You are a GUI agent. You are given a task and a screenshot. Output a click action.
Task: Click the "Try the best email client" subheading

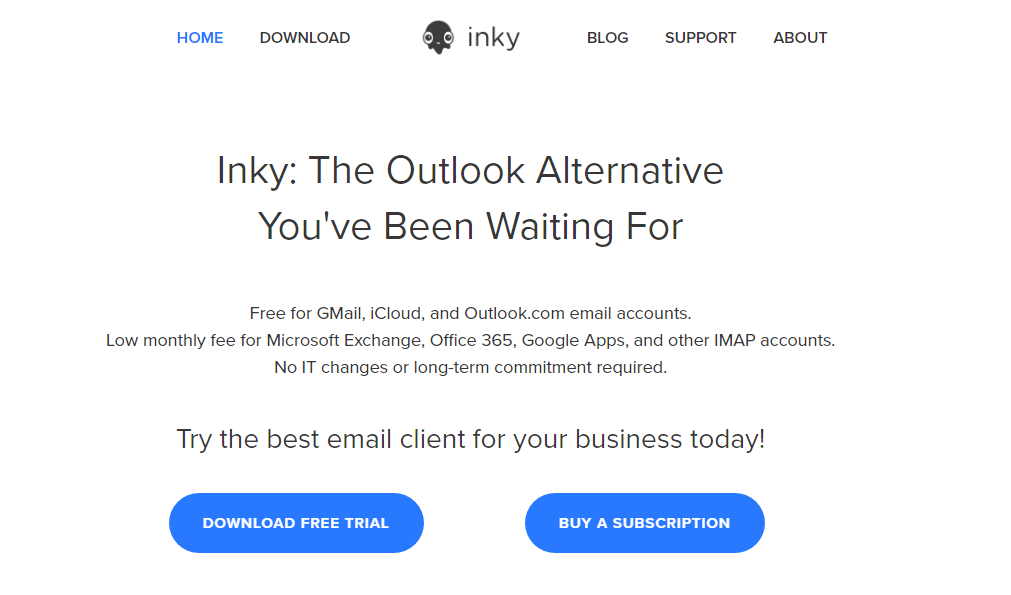[471, 440]
